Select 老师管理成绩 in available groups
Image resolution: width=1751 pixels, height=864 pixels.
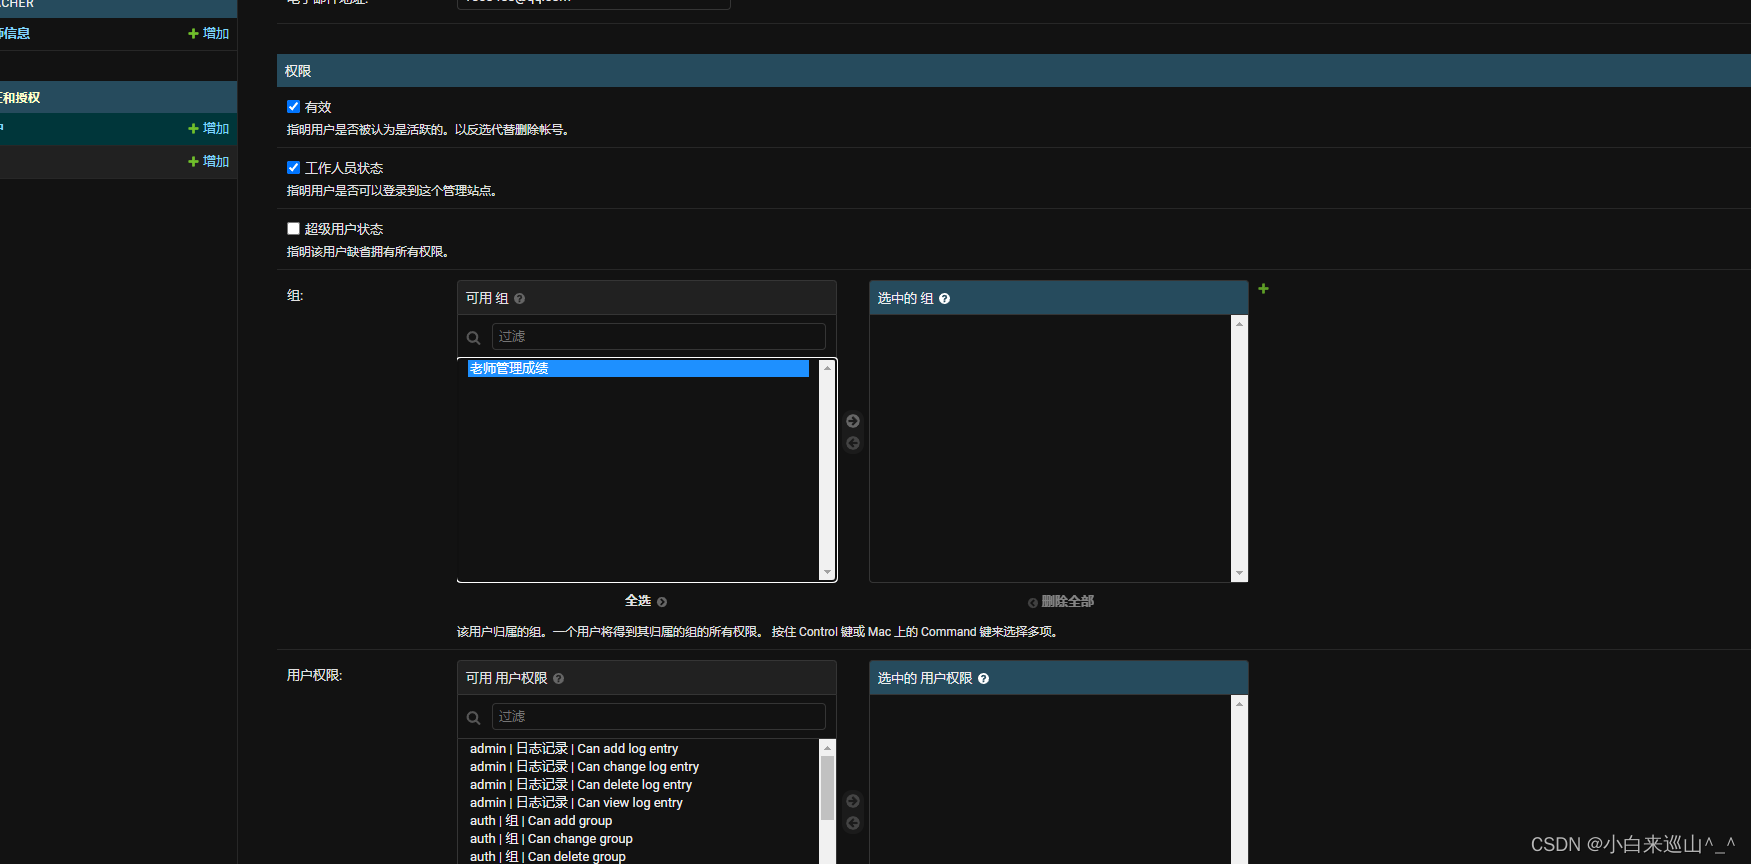(x=638, y=368)
